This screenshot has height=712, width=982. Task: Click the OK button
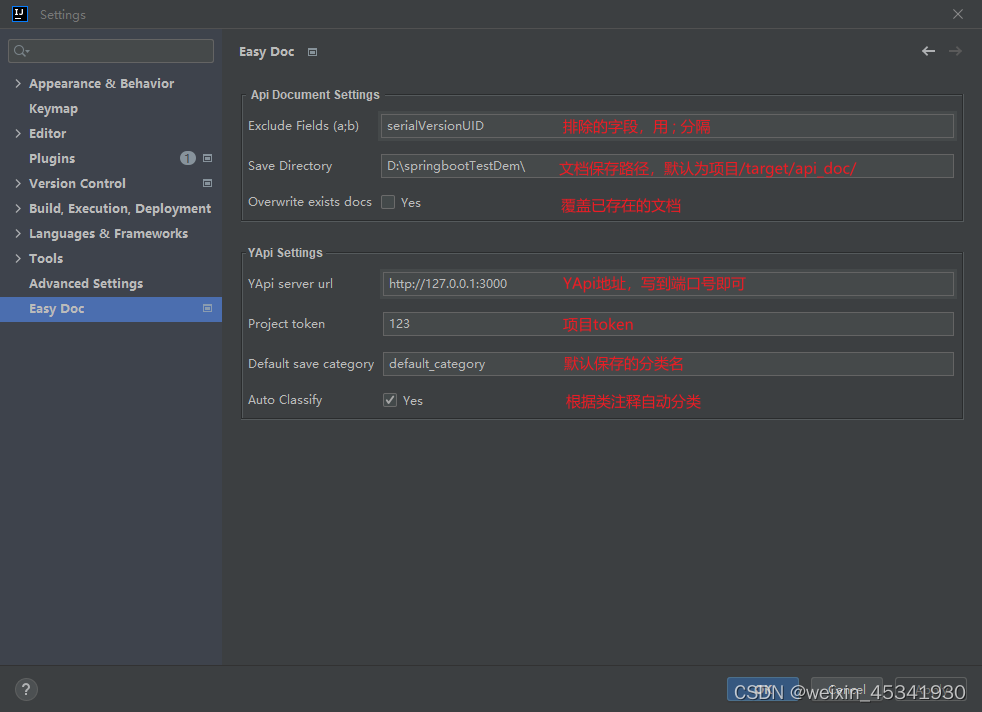tap(763, 689)
